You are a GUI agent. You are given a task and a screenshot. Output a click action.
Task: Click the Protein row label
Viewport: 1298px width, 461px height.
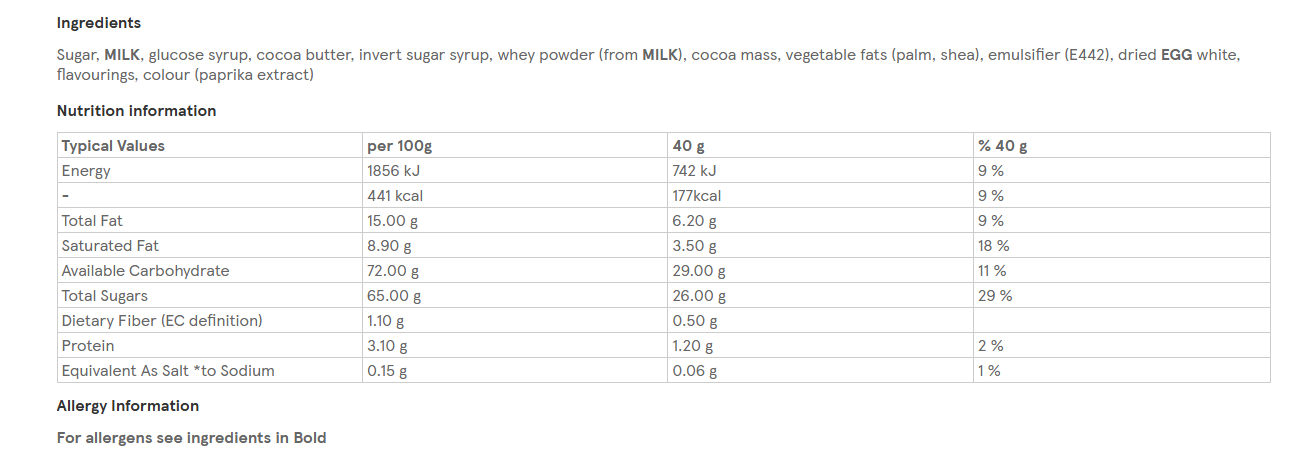(x=88, y=346)
